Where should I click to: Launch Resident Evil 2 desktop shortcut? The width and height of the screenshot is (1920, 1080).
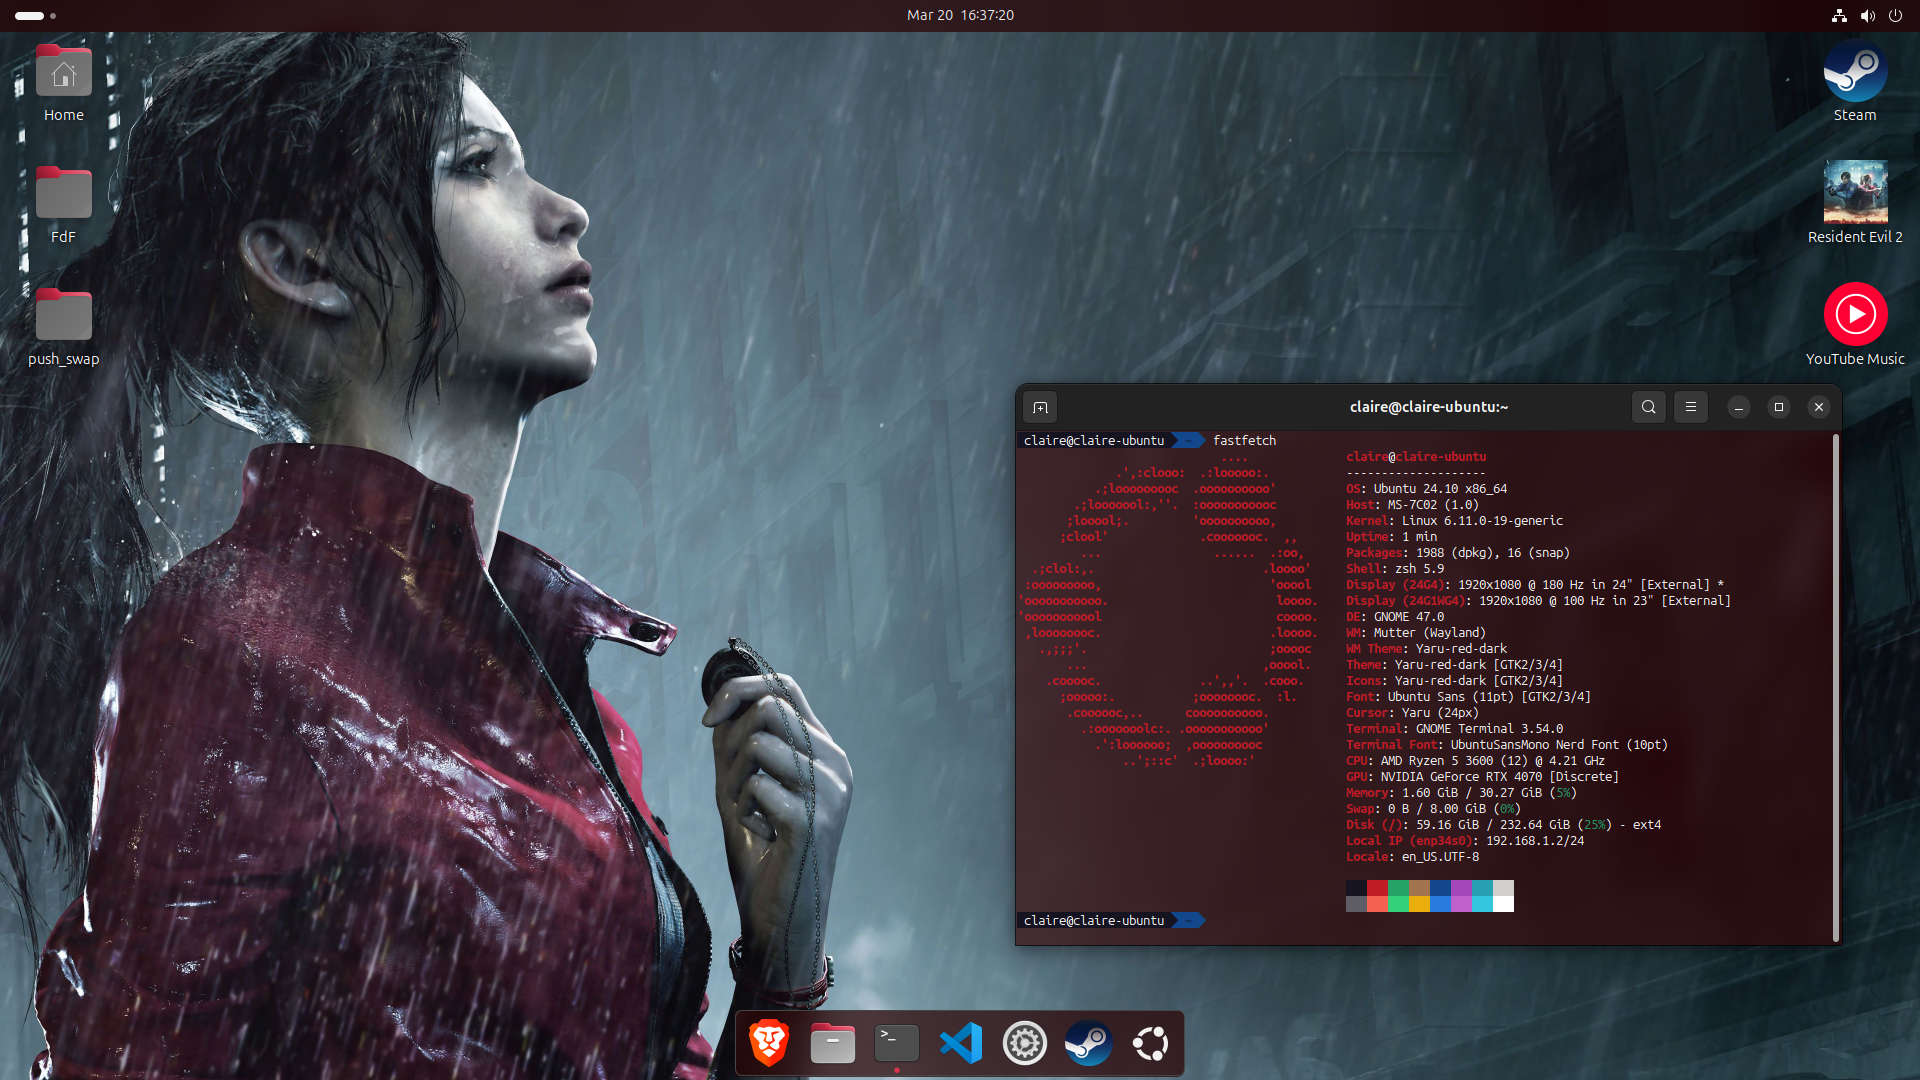(1855, 204)
